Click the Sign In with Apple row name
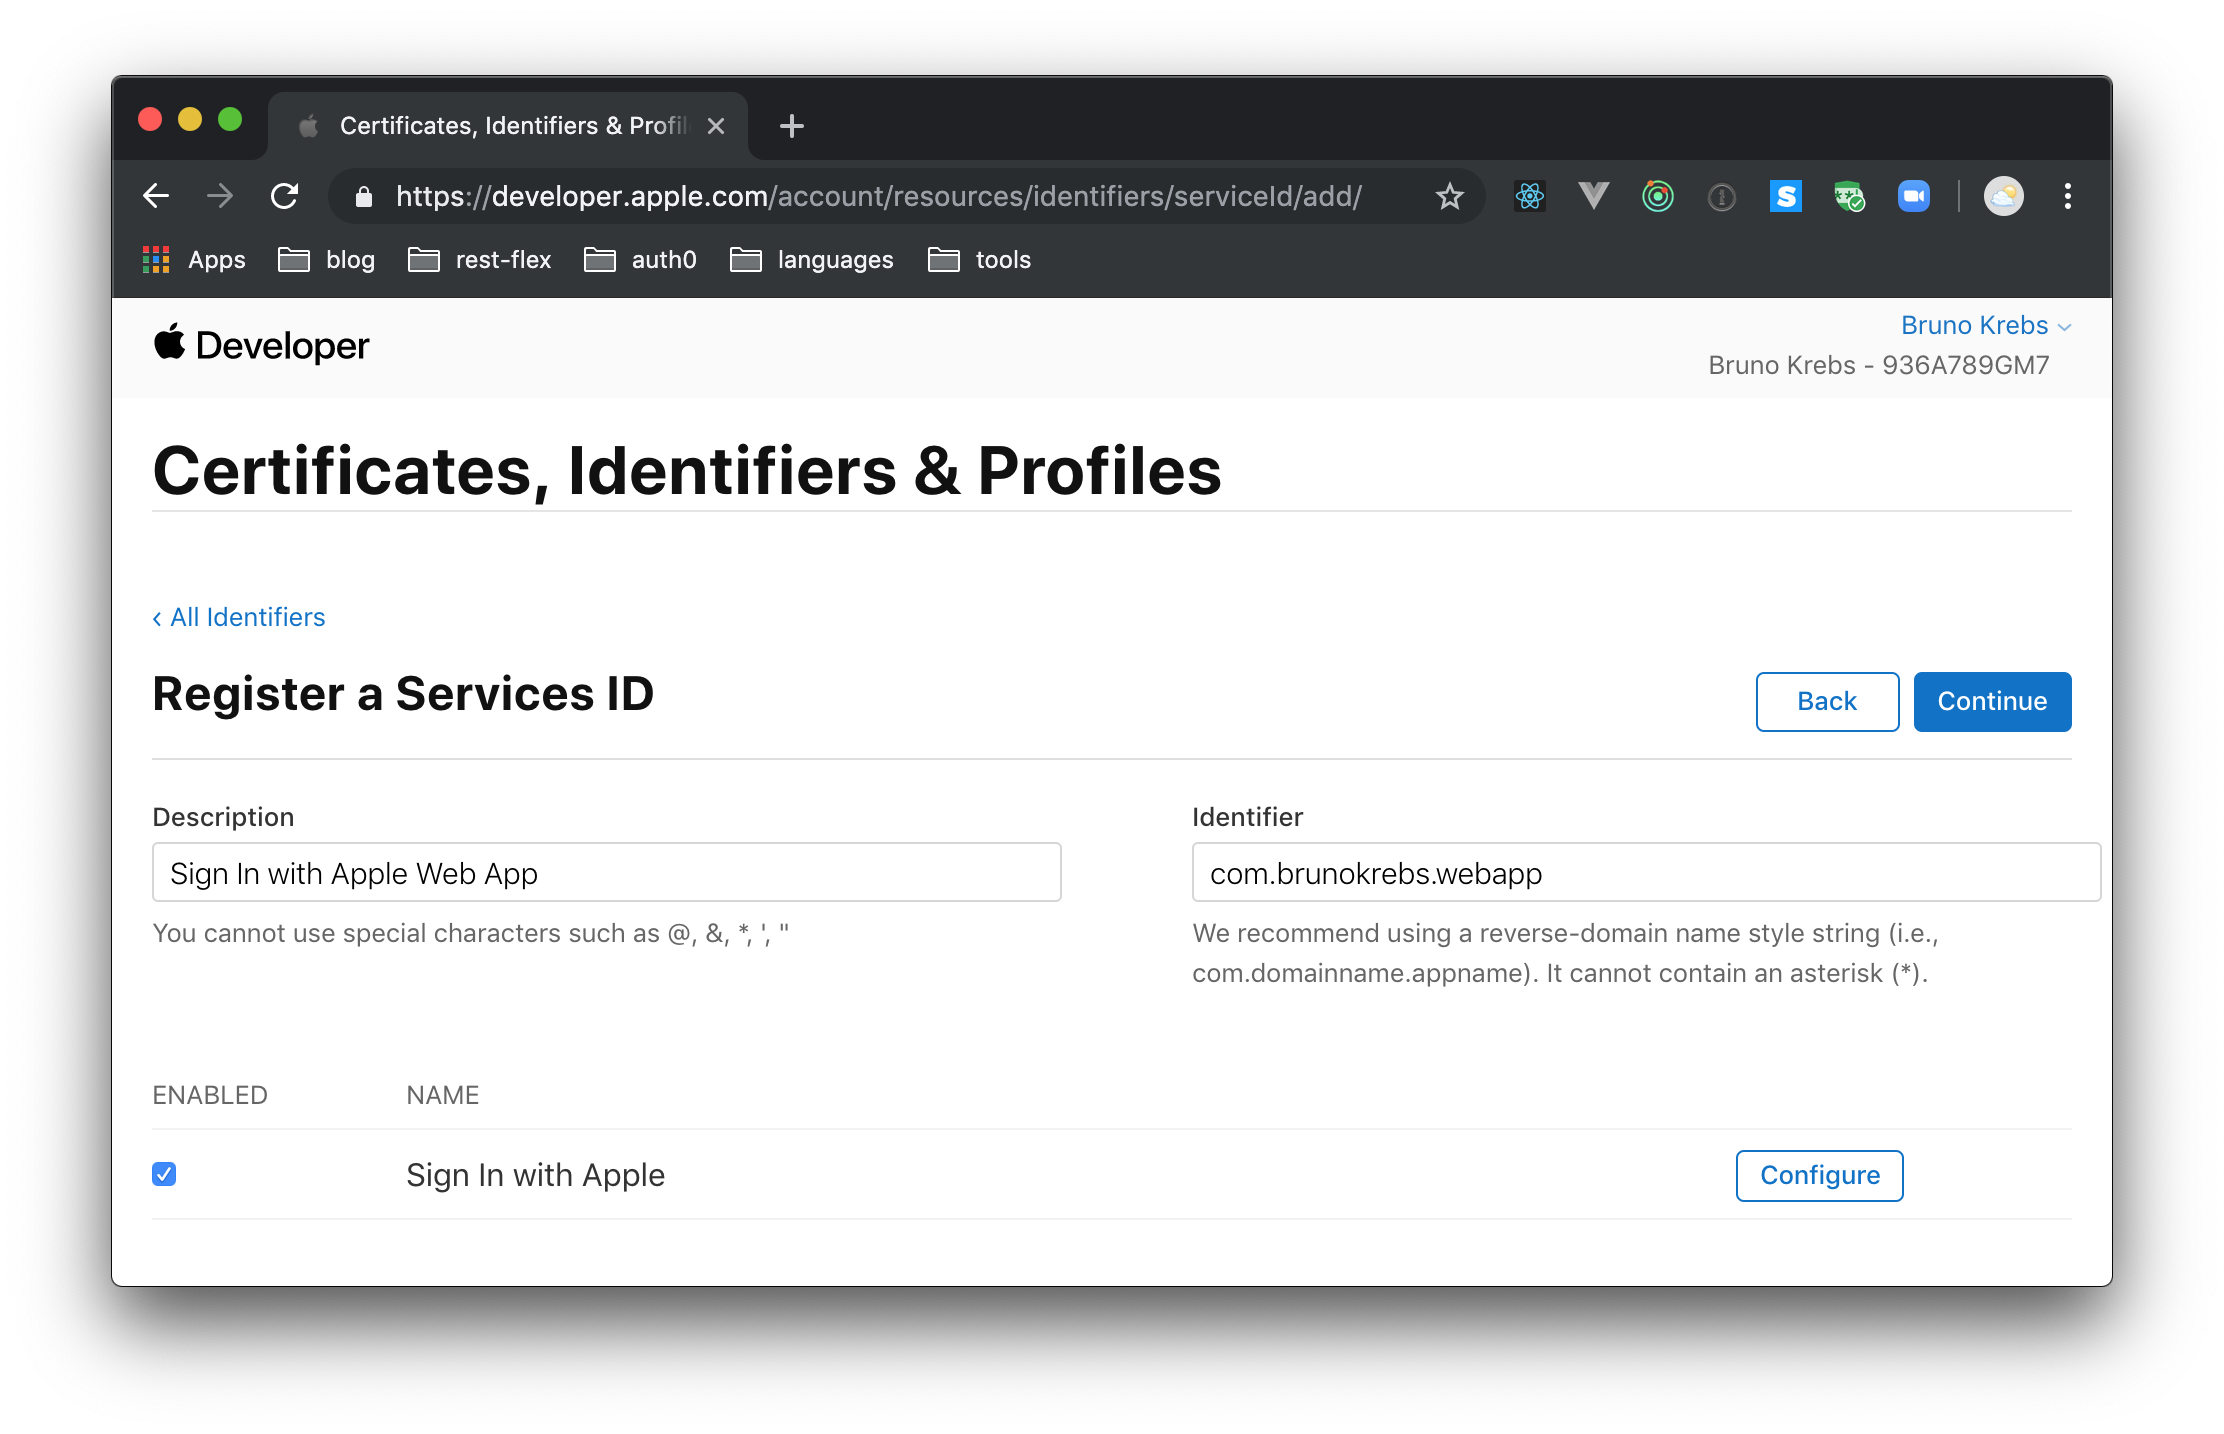The image size is (2224, 1434). pyautogui.click(x=535, y=1176)
